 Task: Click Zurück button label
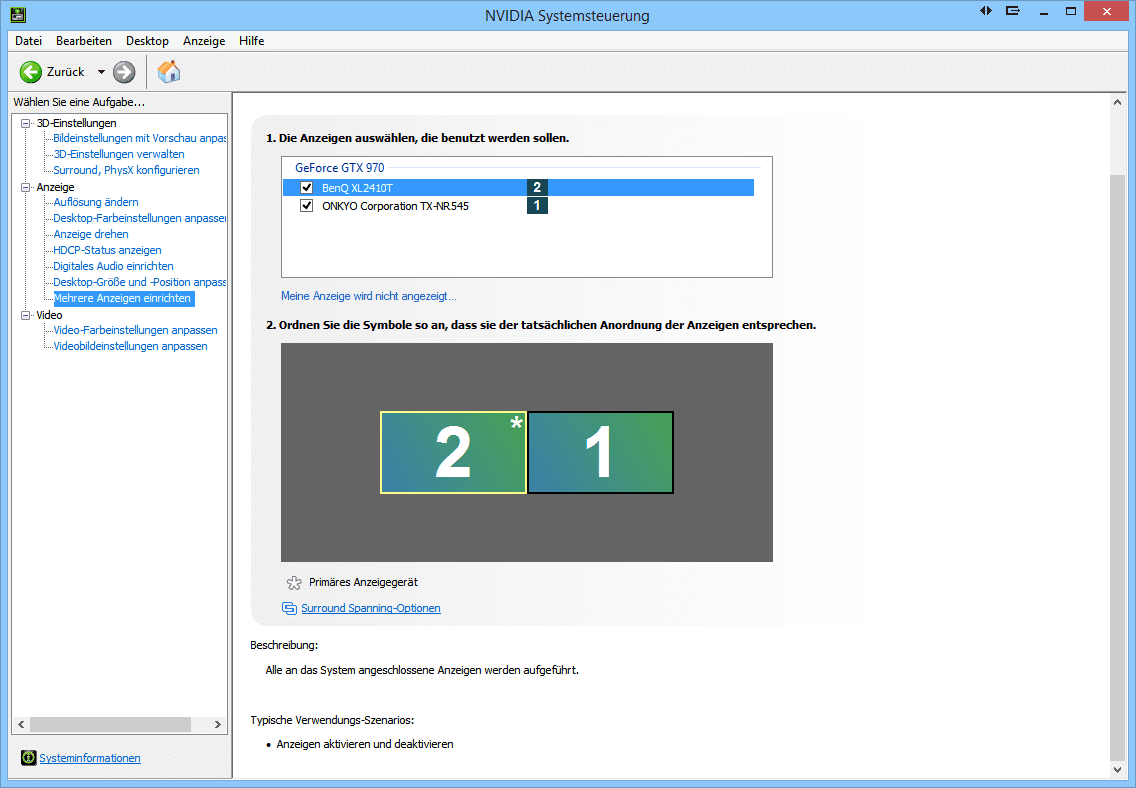65,72
